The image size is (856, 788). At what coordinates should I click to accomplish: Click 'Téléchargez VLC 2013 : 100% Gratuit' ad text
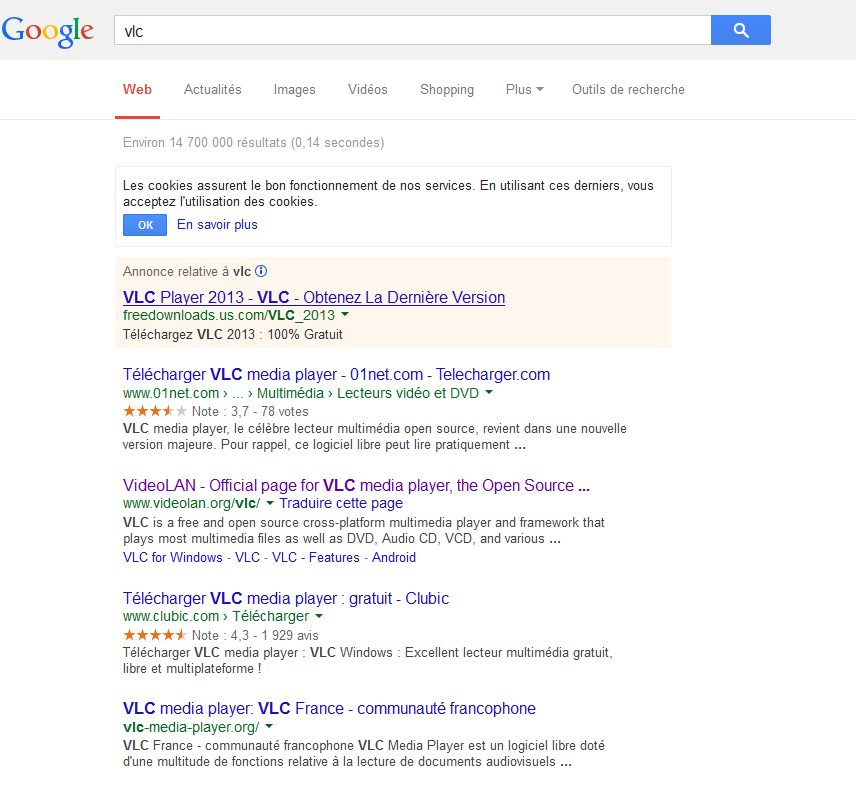(x=233, y=334)
